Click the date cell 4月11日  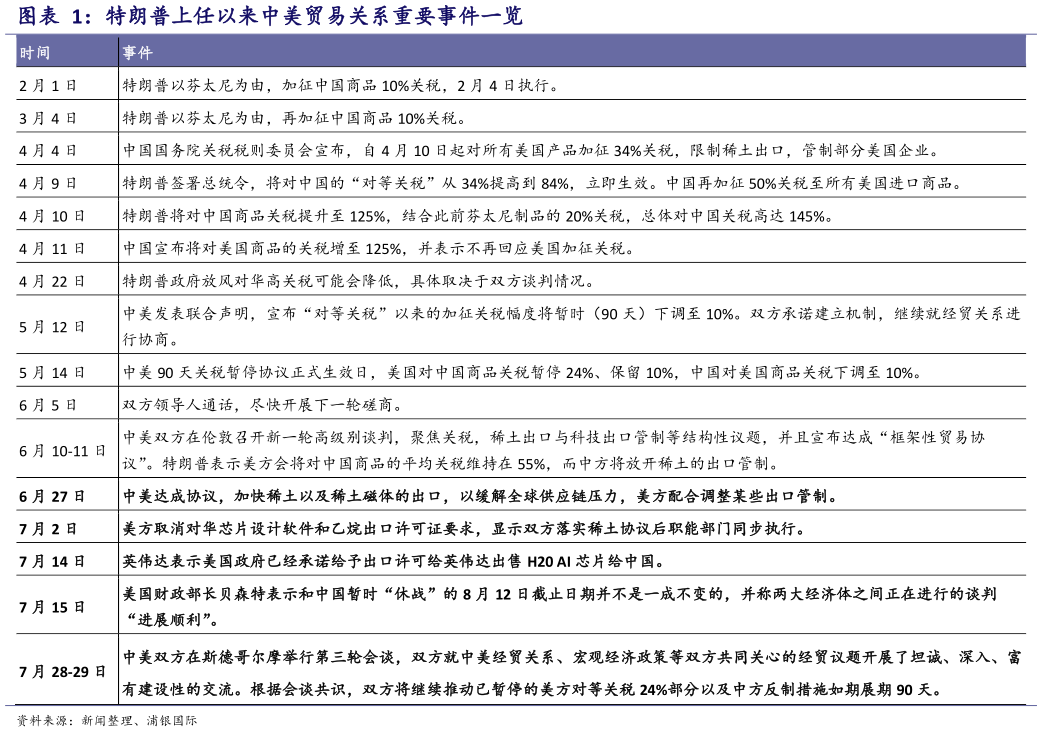(52, 248)
